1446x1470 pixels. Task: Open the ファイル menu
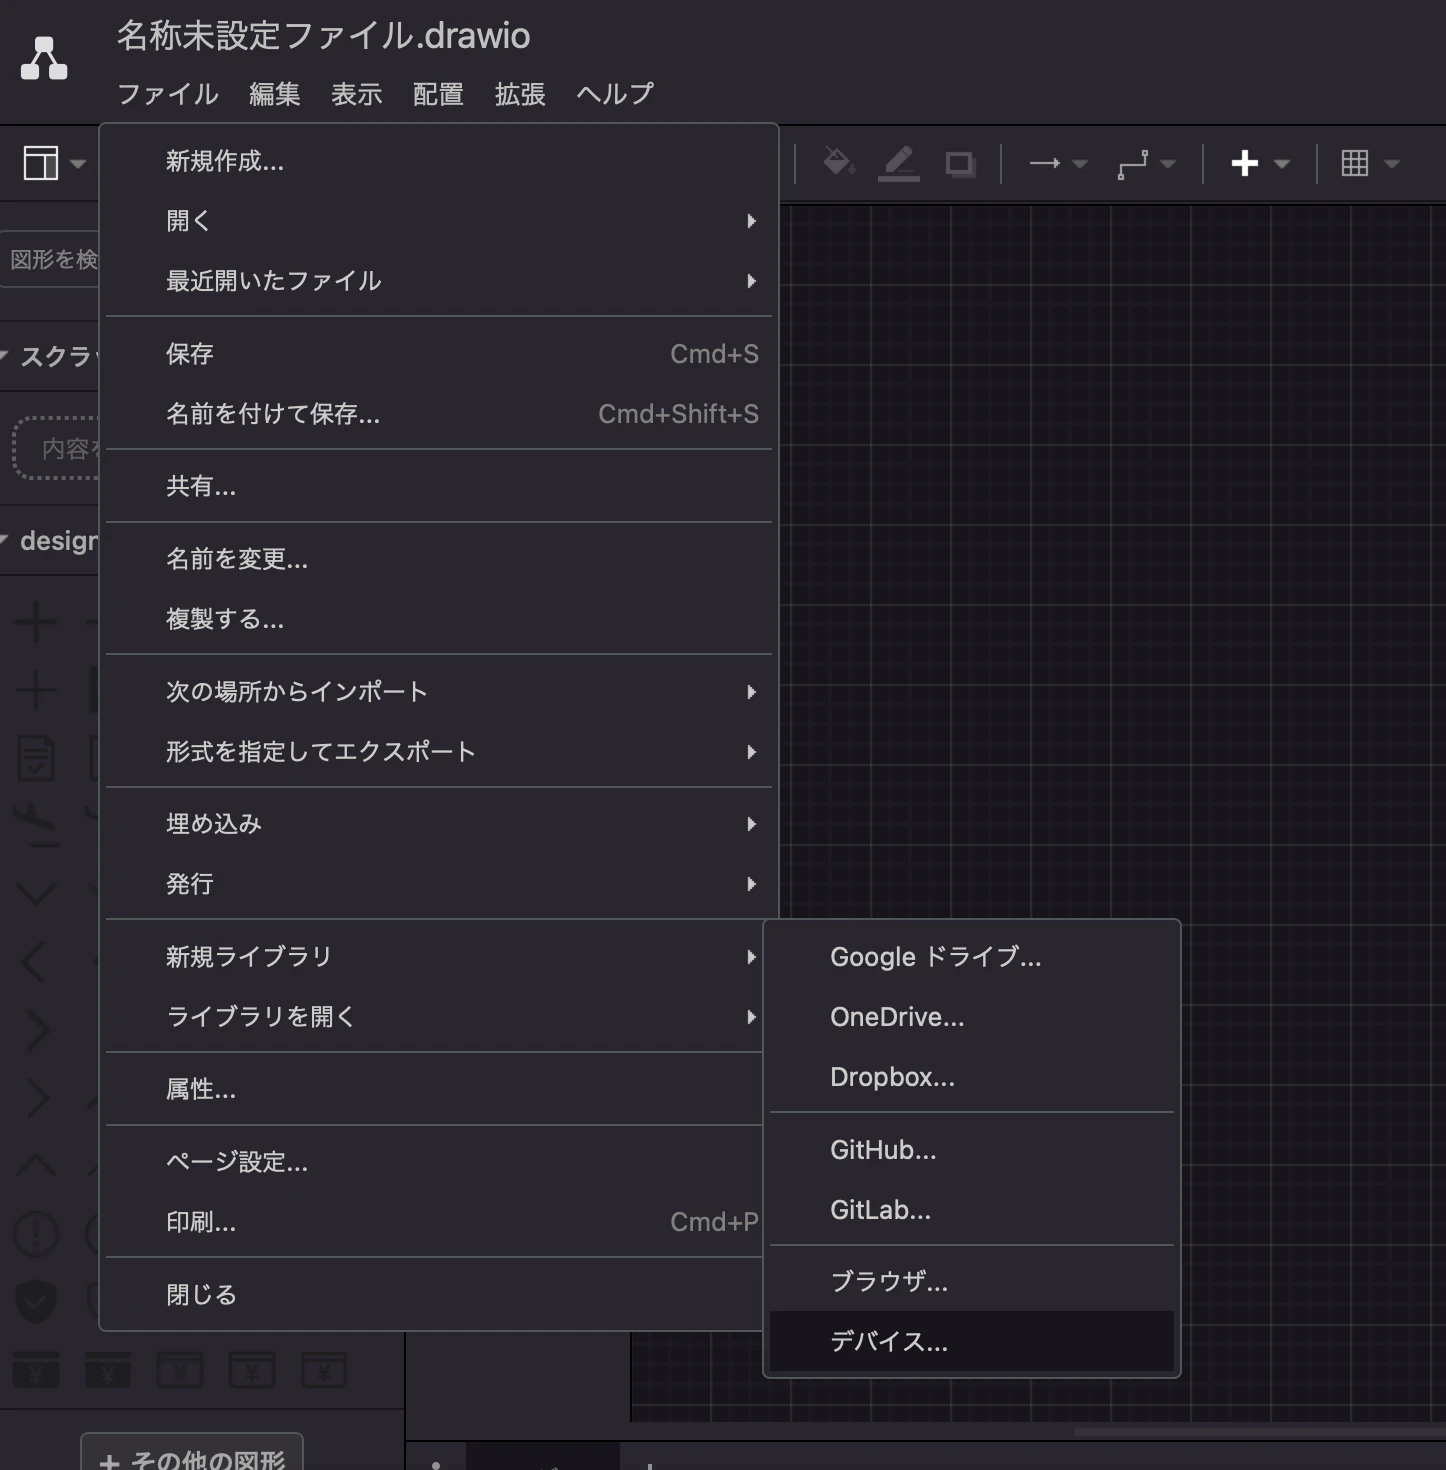click(x=168, y=94)
